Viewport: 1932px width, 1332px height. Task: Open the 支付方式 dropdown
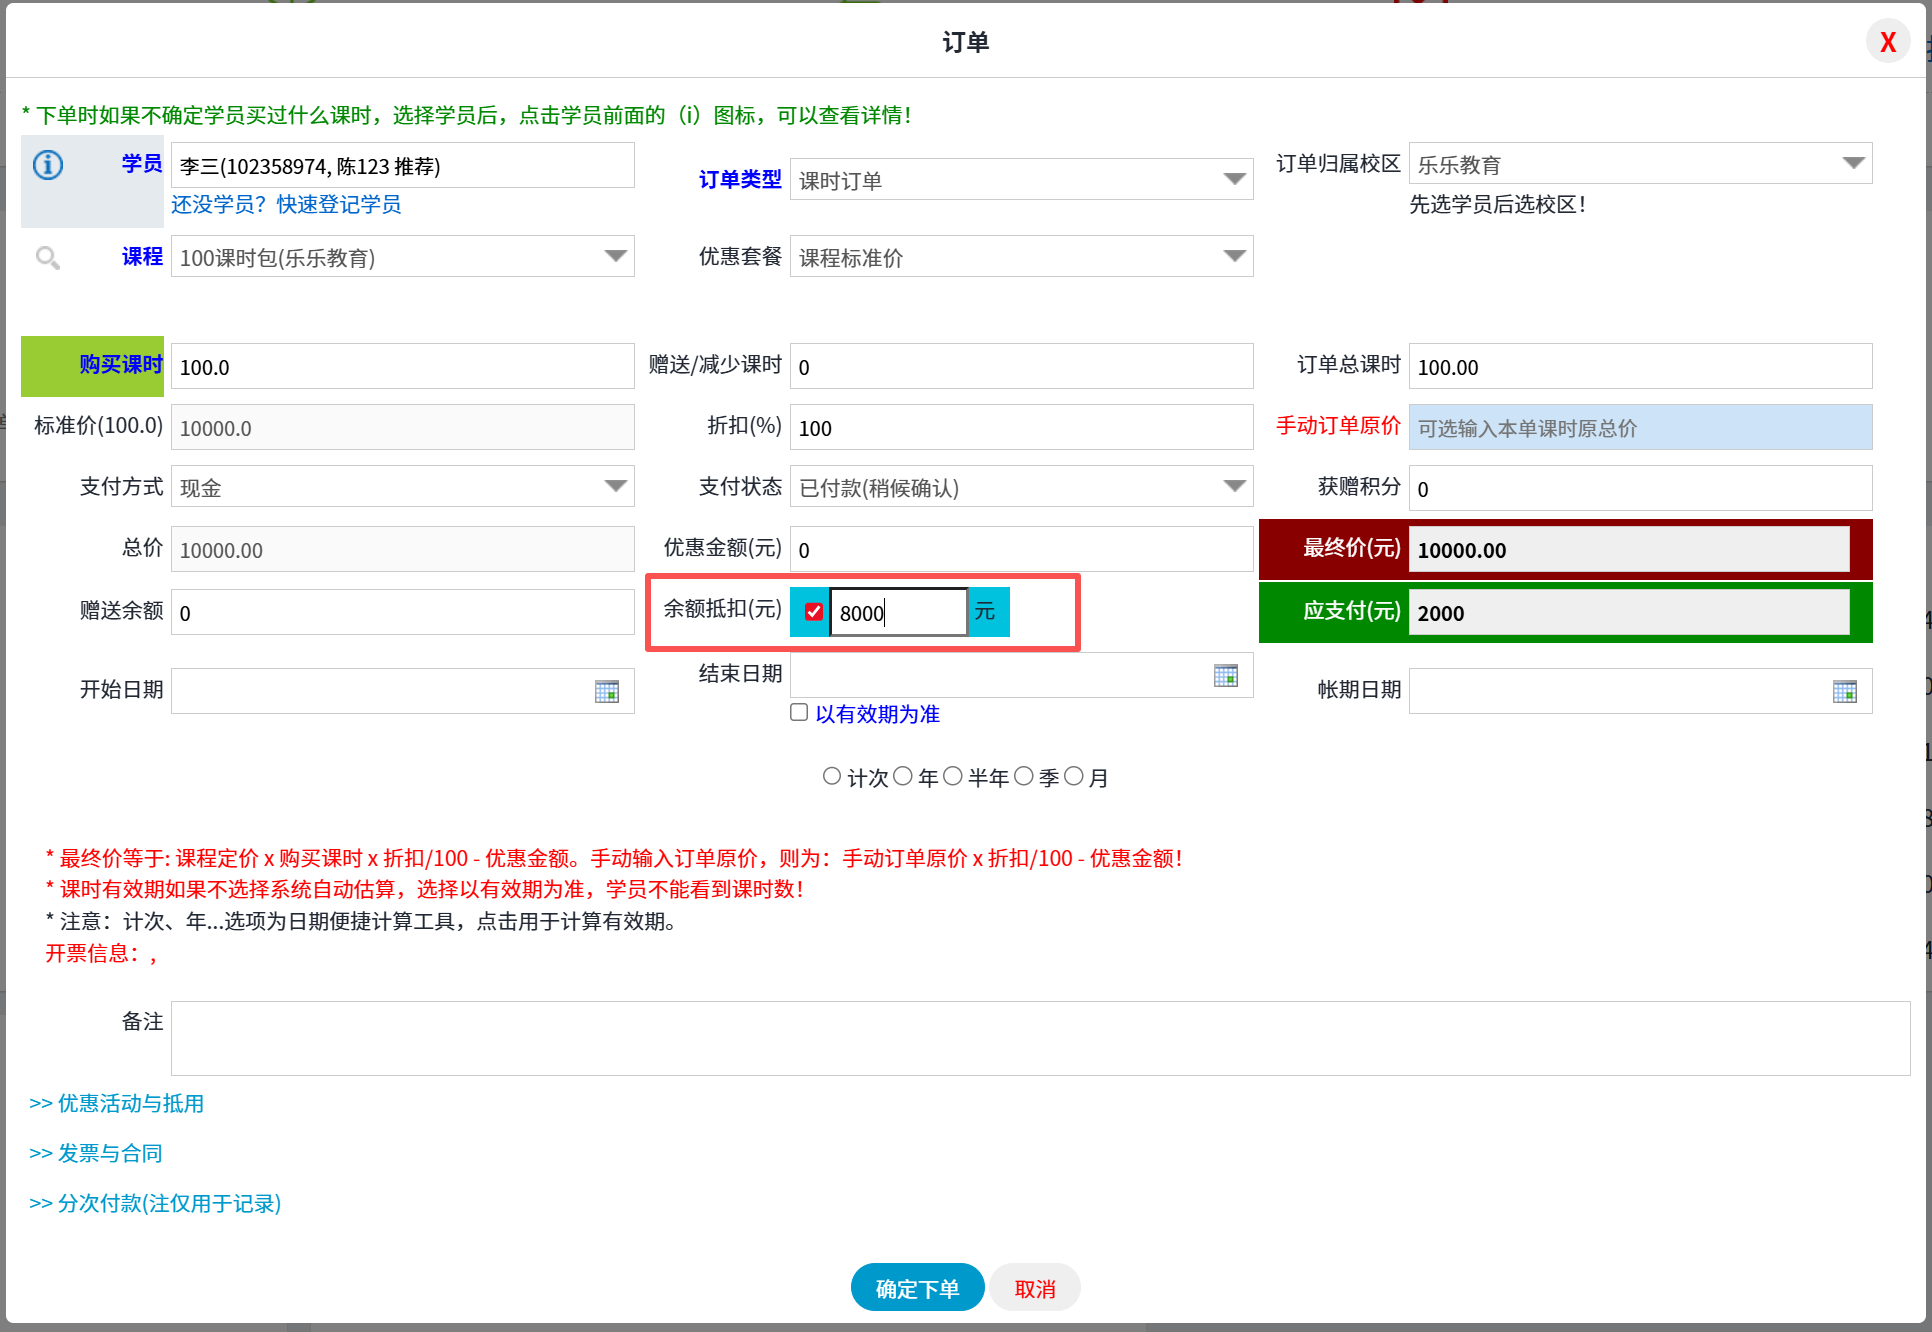(616, 486)
